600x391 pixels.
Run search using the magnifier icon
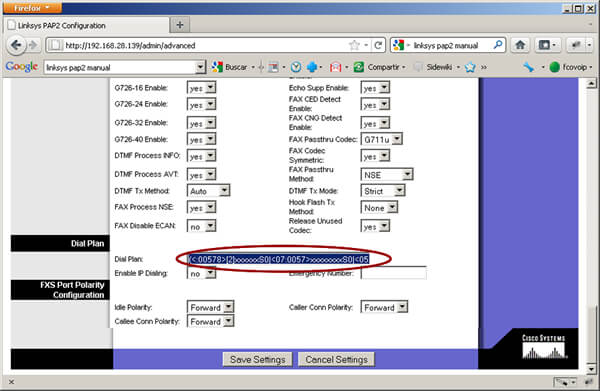[x=497, y=45]
